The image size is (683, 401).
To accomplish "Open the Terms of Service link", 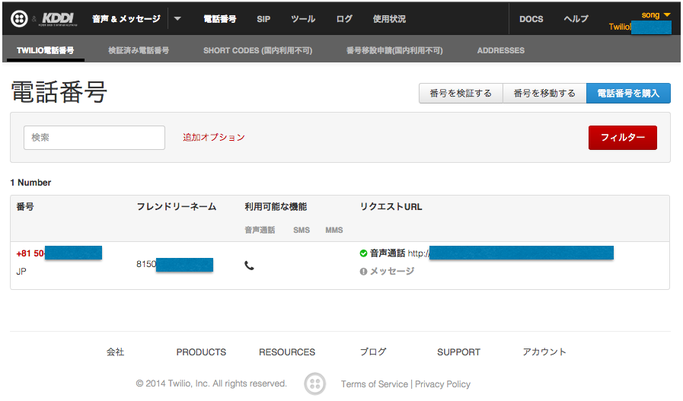I will 375,384.
